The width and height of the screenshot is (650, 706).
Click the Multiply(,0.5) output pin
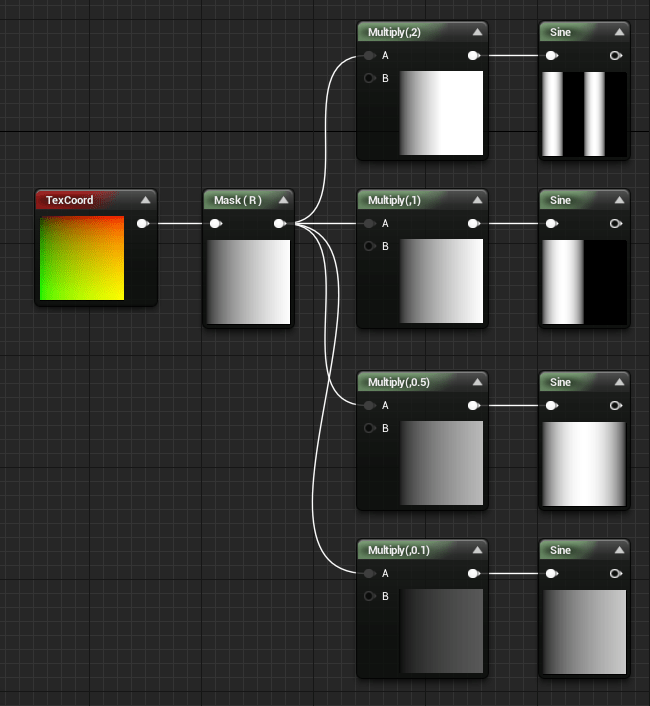coord(472,405)
